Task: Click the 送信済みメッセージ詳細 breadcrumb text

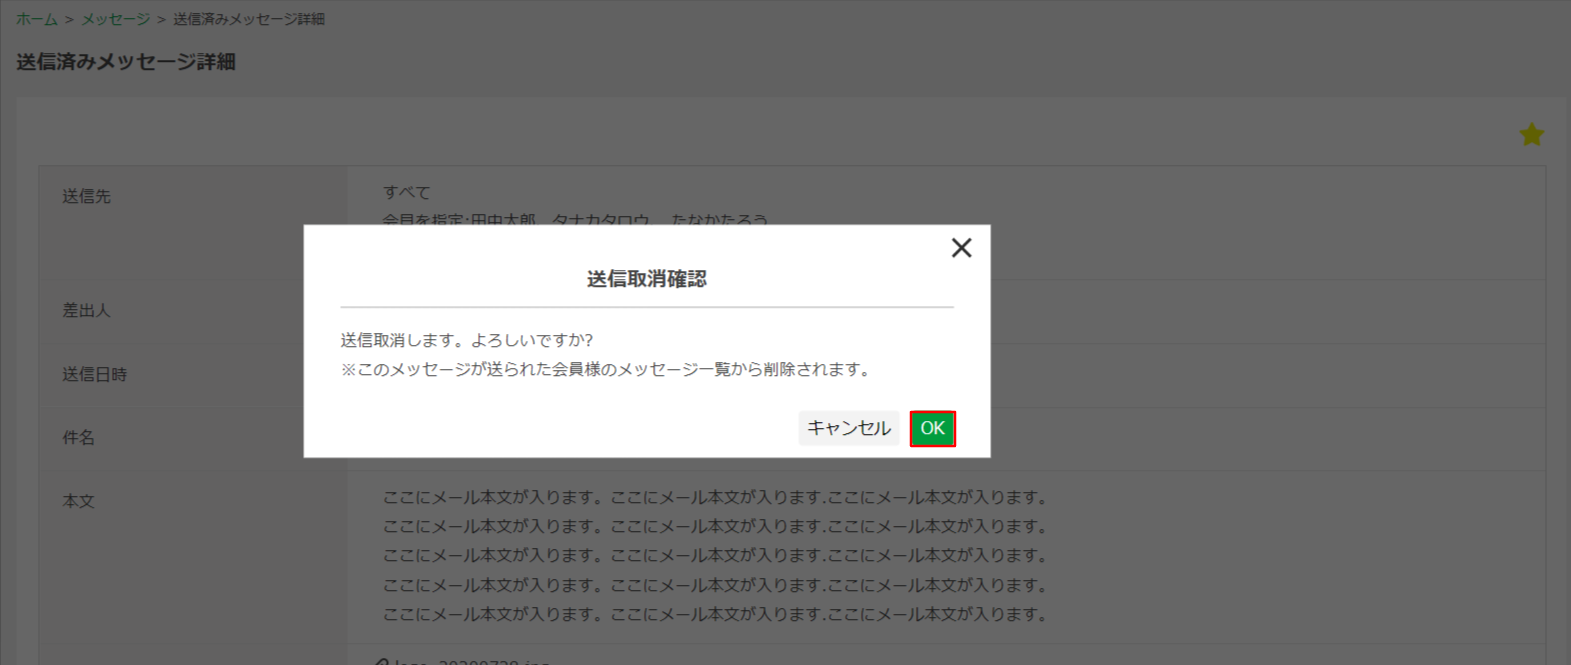Action: [249, 19]
